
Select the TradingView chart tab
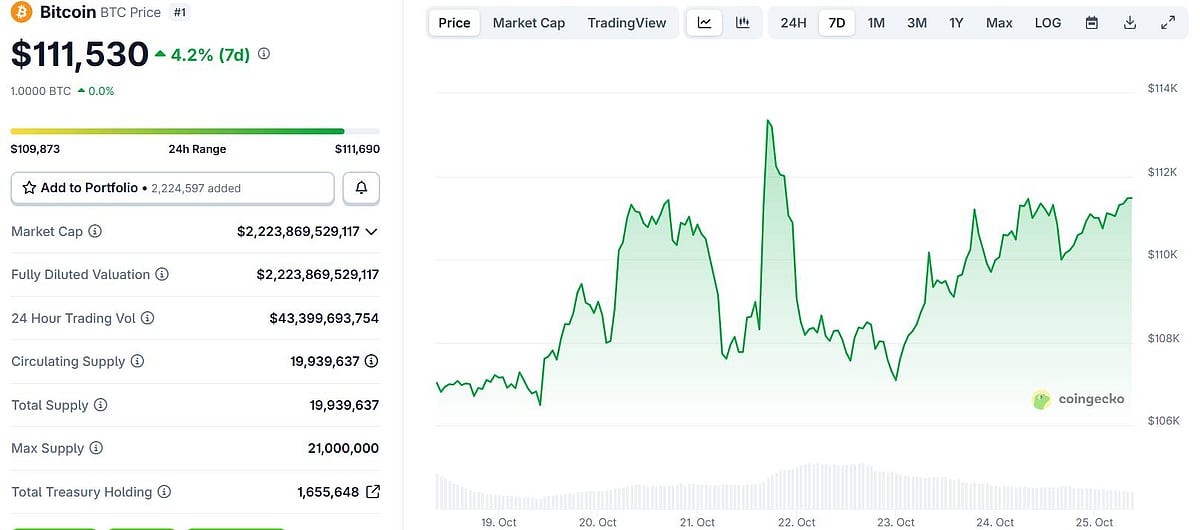pos(627,22)
